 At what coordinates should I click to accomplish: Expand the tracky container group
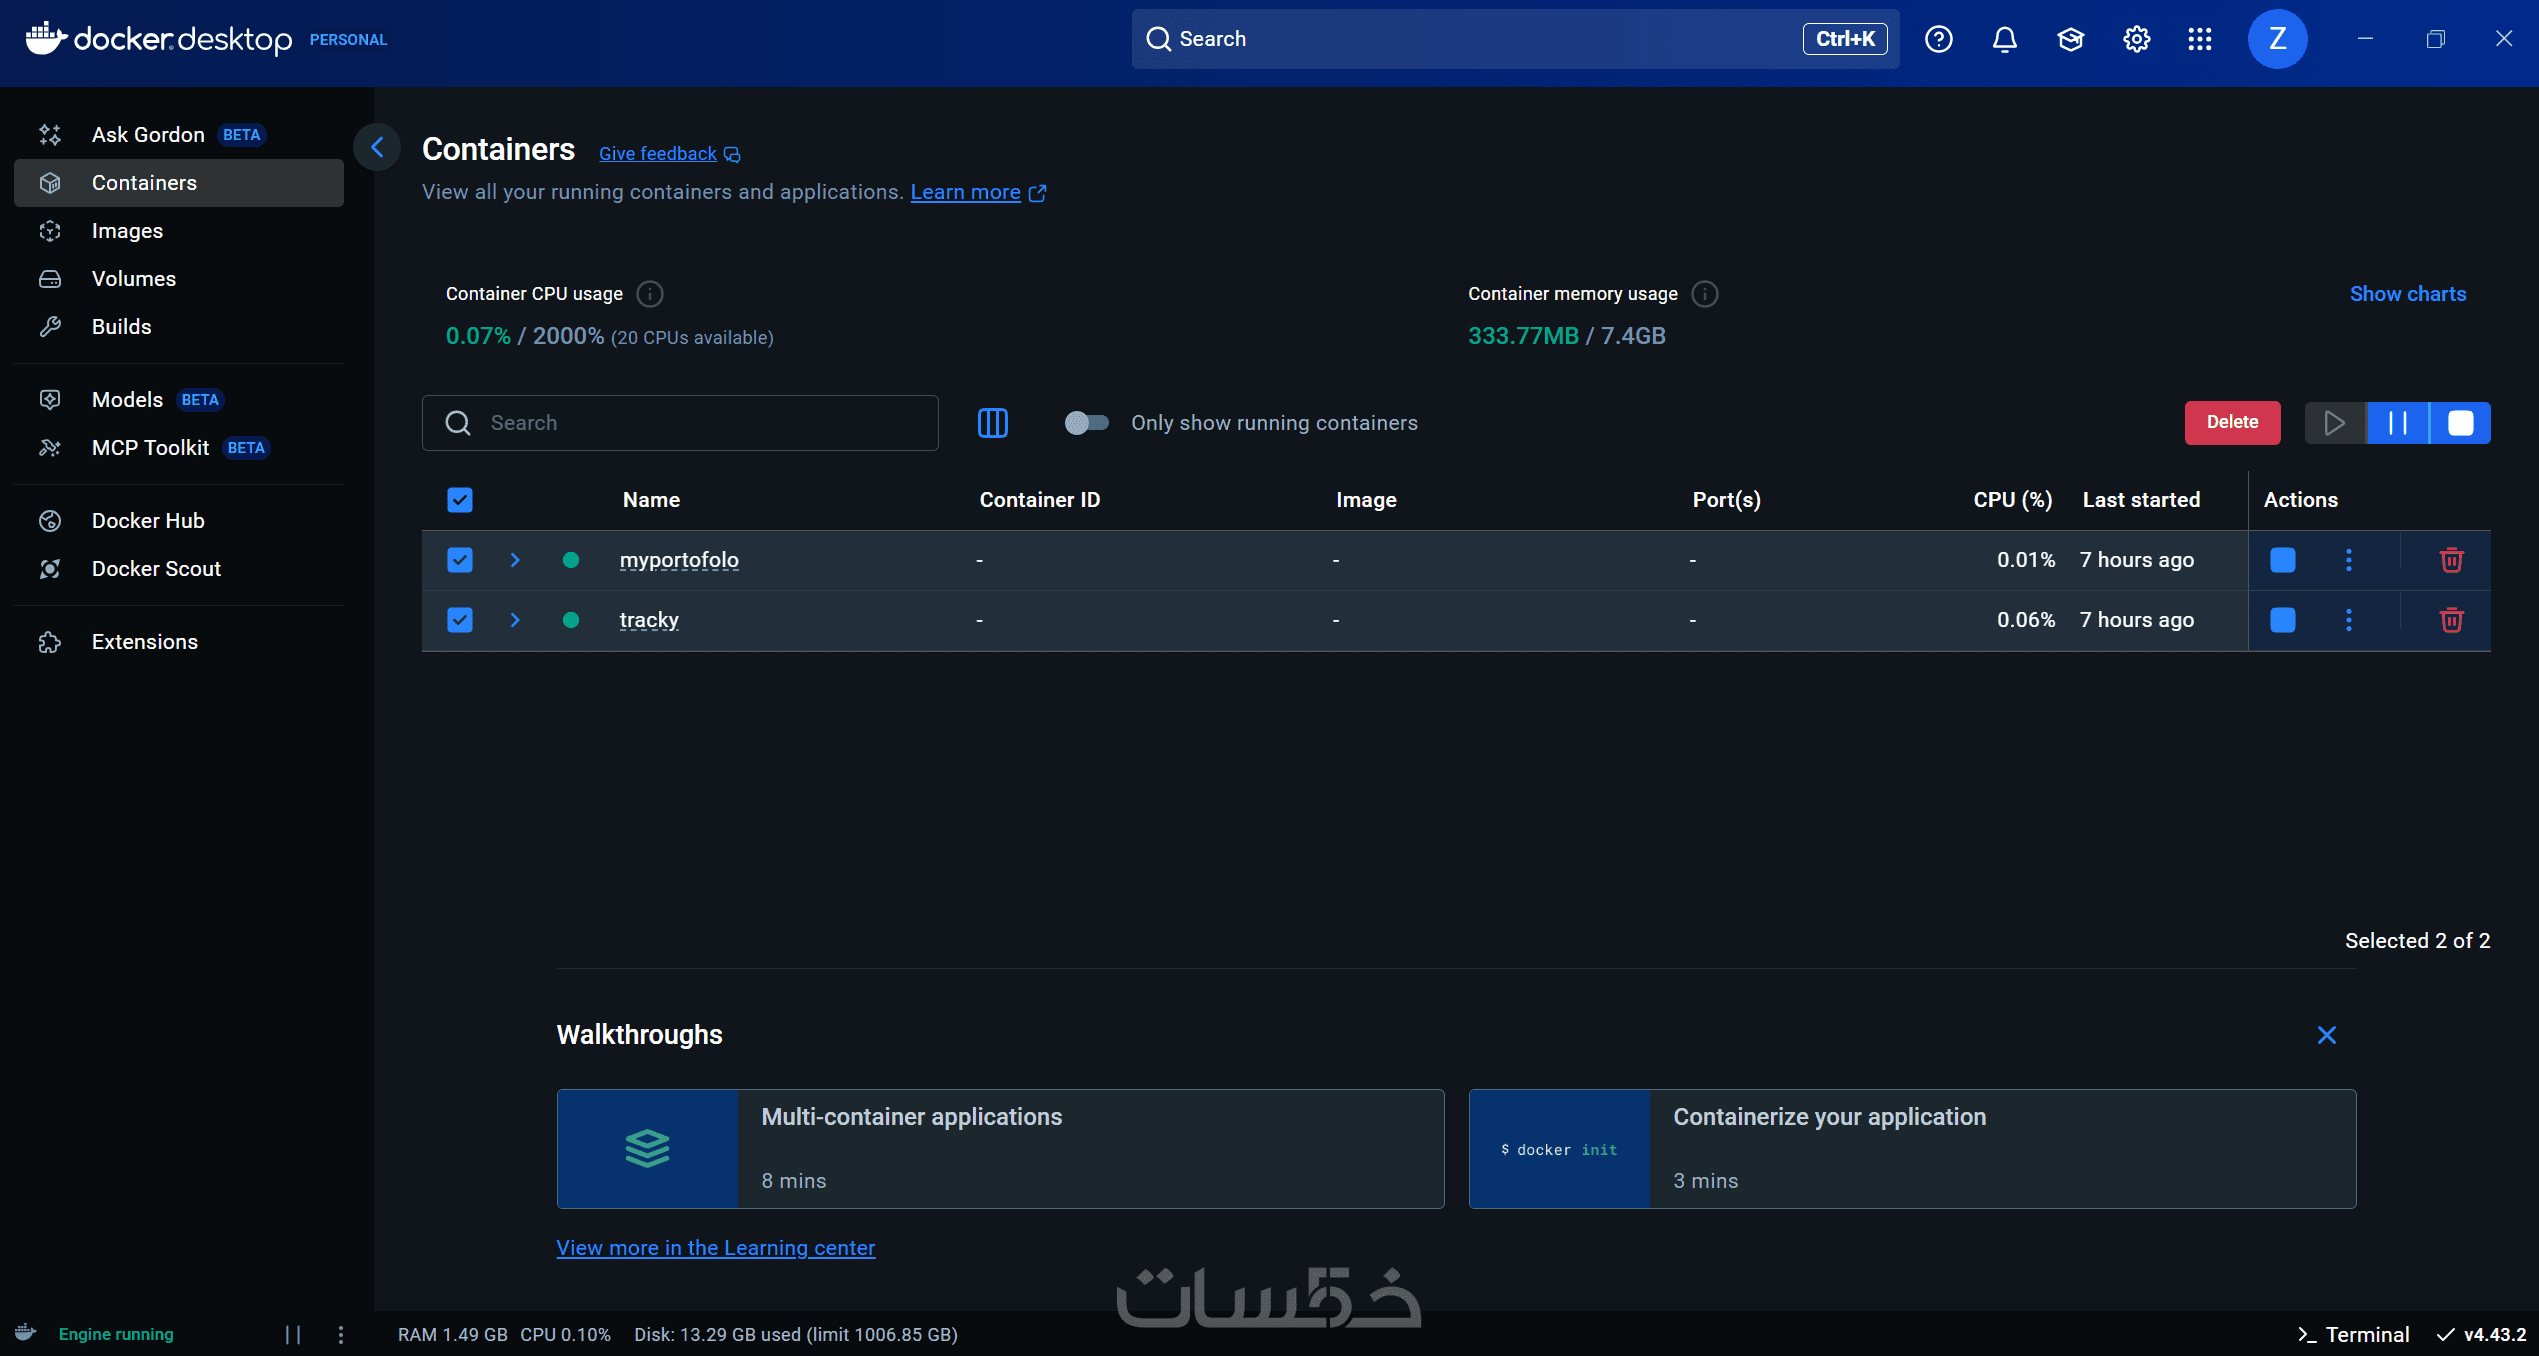[x=515, y=620]
